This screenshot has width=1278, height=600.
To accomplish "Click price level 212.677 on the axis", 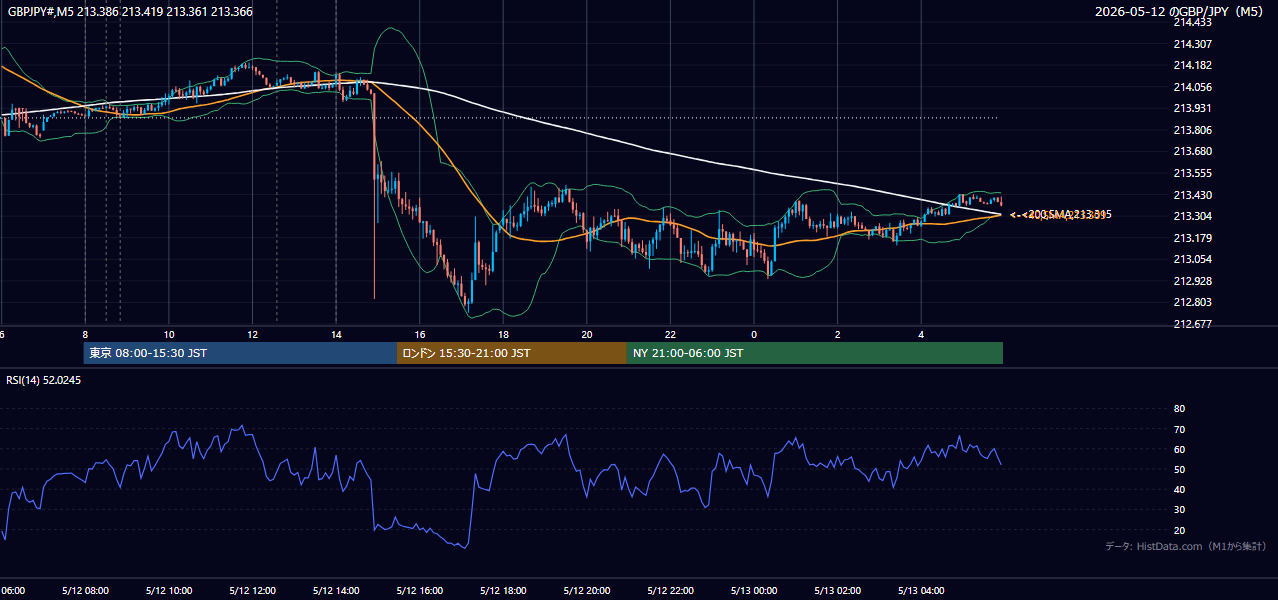I will coord(1192,324).
